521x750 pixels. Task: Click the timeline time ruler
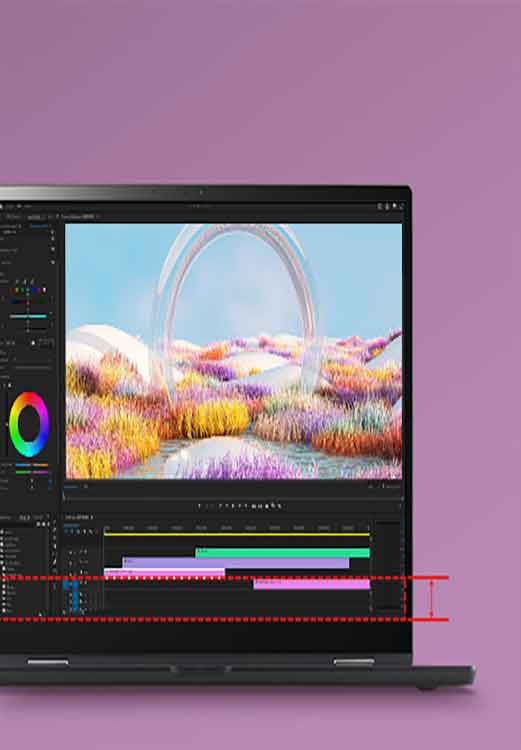[237, 528]
